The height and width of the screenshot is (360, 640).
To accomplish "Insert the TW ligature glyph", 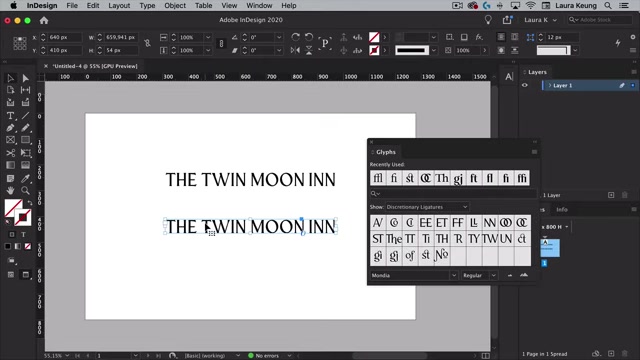I will tap(489, 239).
